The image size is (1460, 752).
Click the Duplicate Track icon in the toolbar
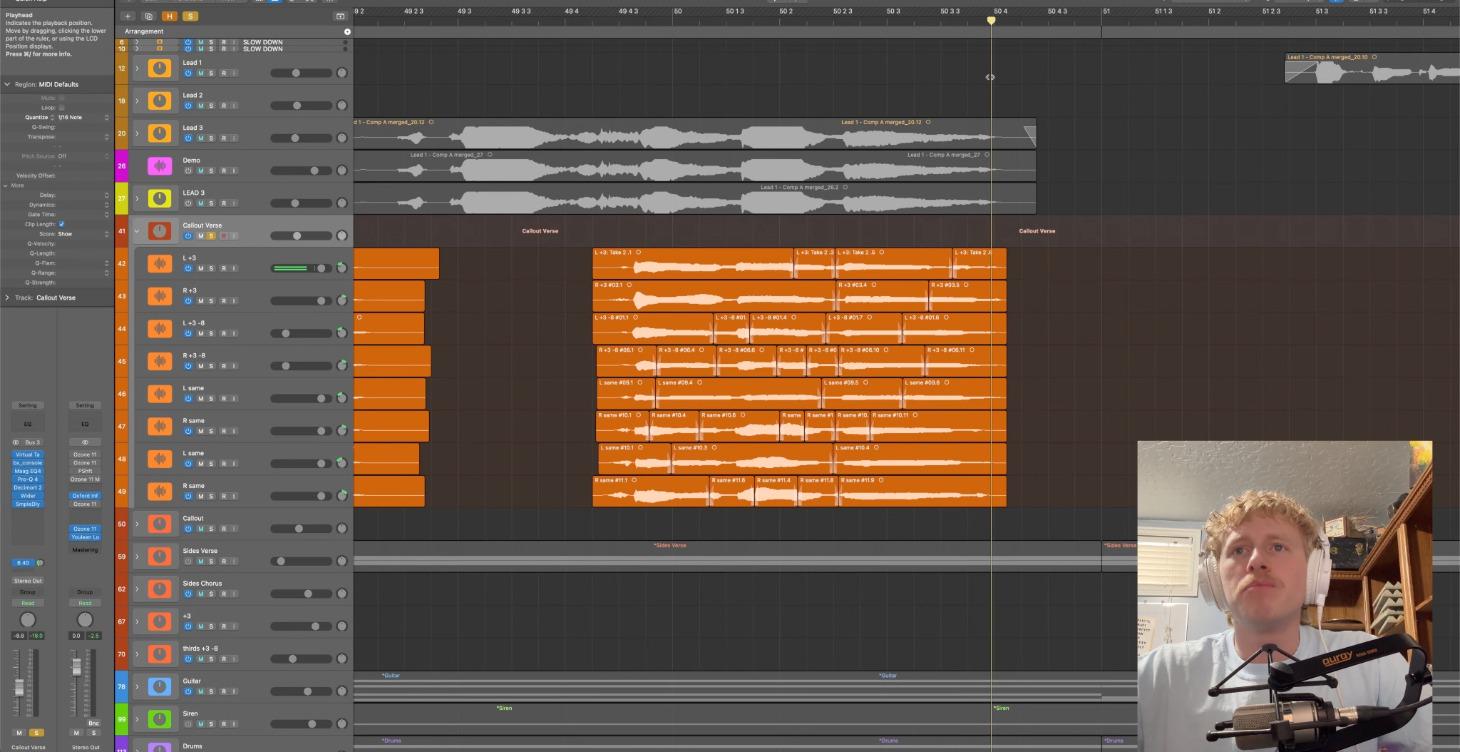coord(148,17)
